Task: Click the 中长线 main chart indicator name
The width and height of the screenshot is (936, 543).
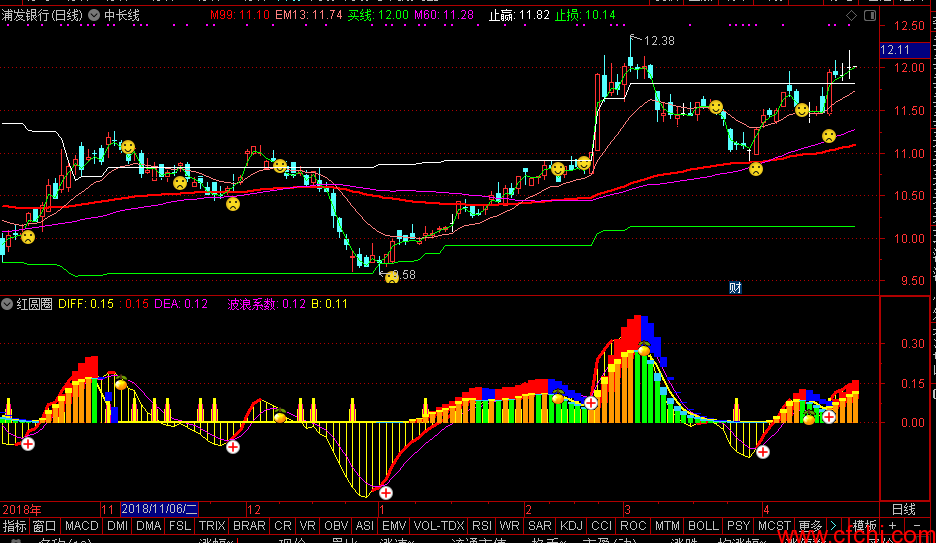Action: coord(122,15)
